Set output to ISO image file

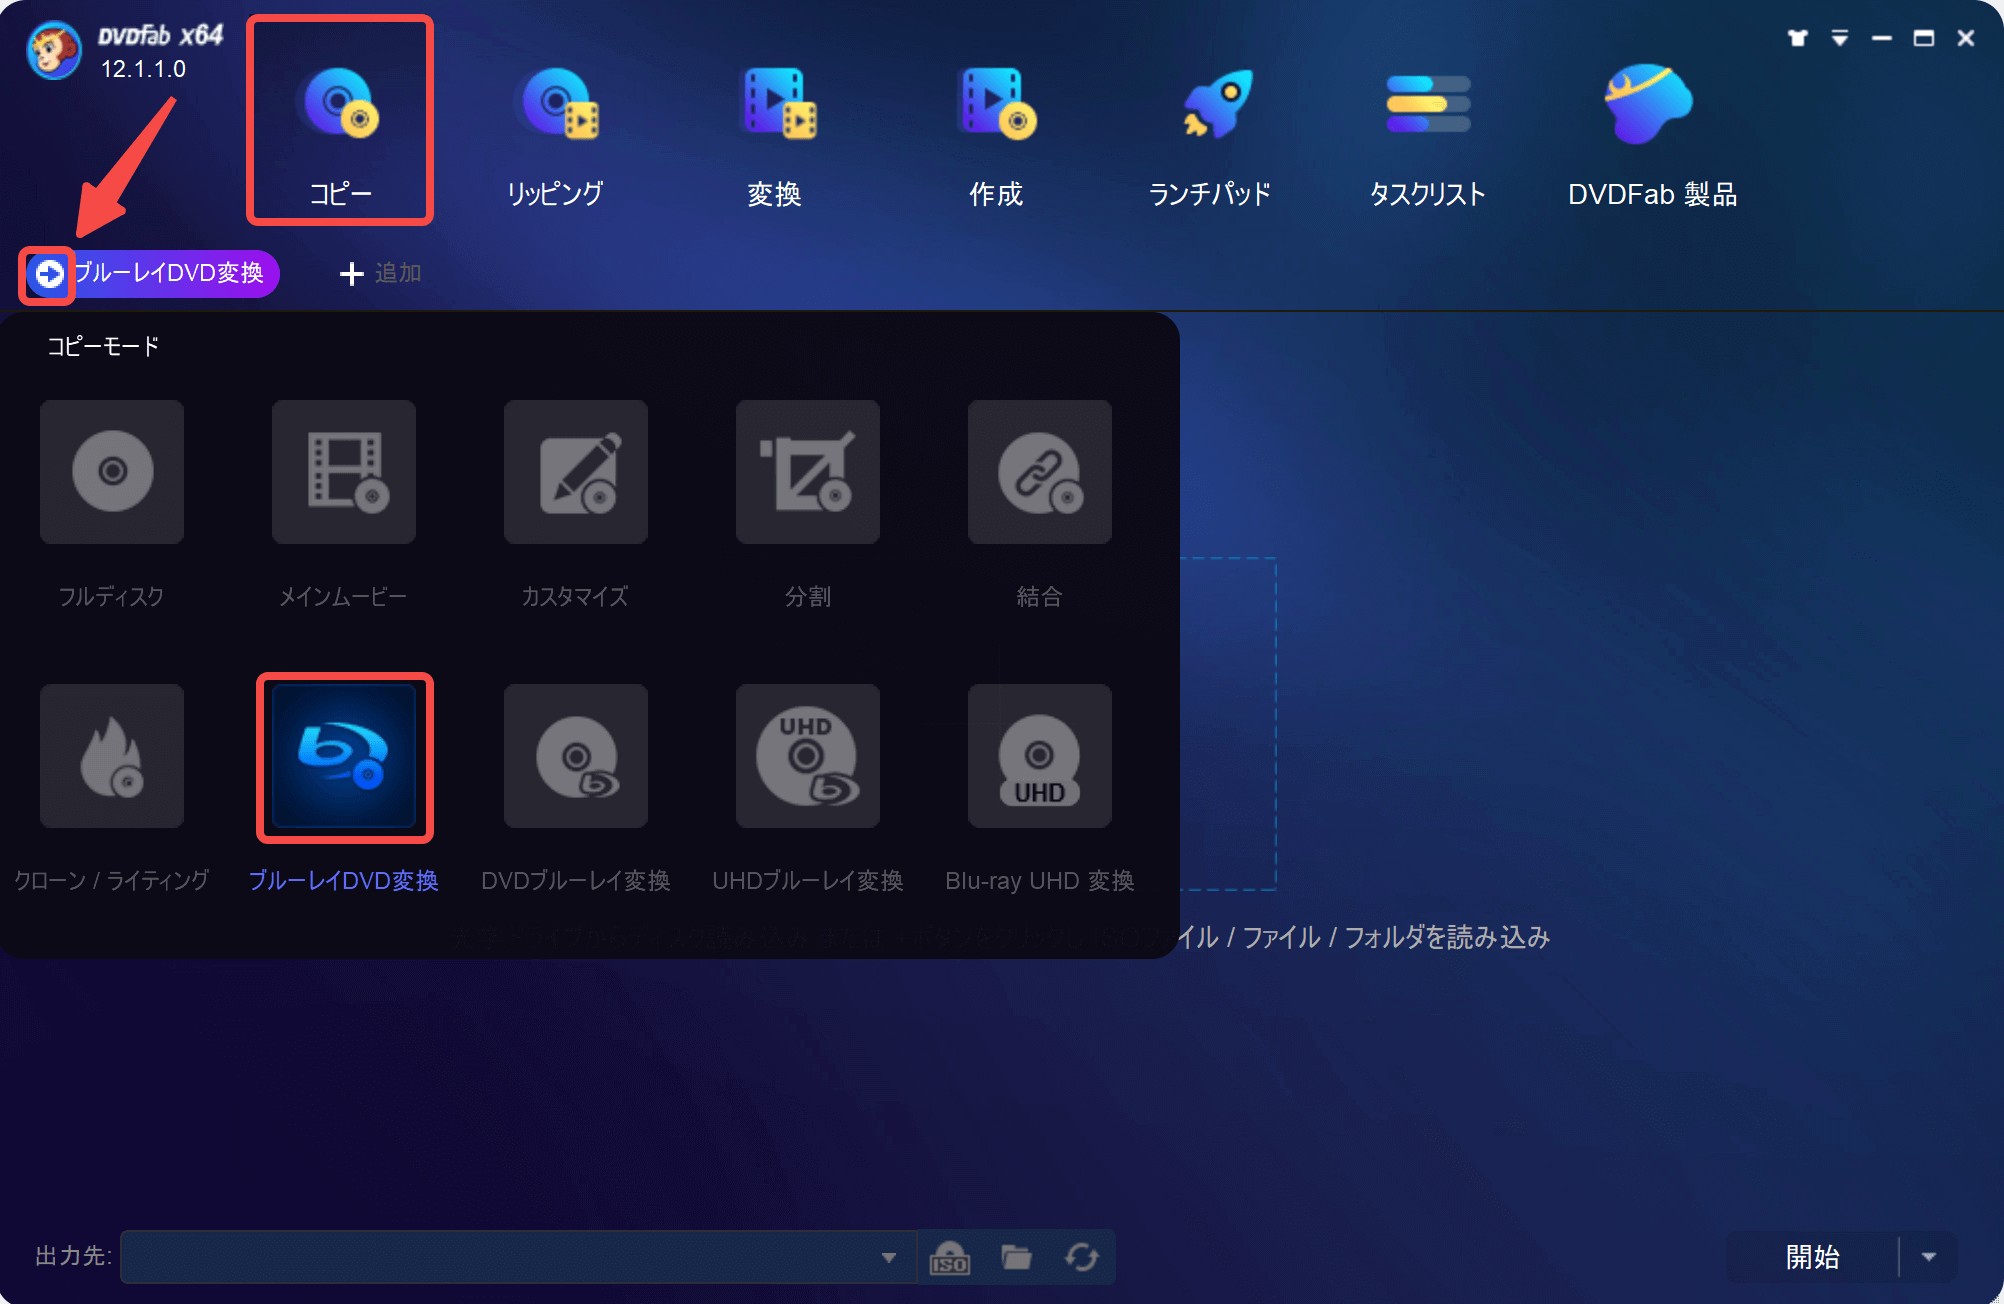pyautogui.click(x=950, y=1257)
